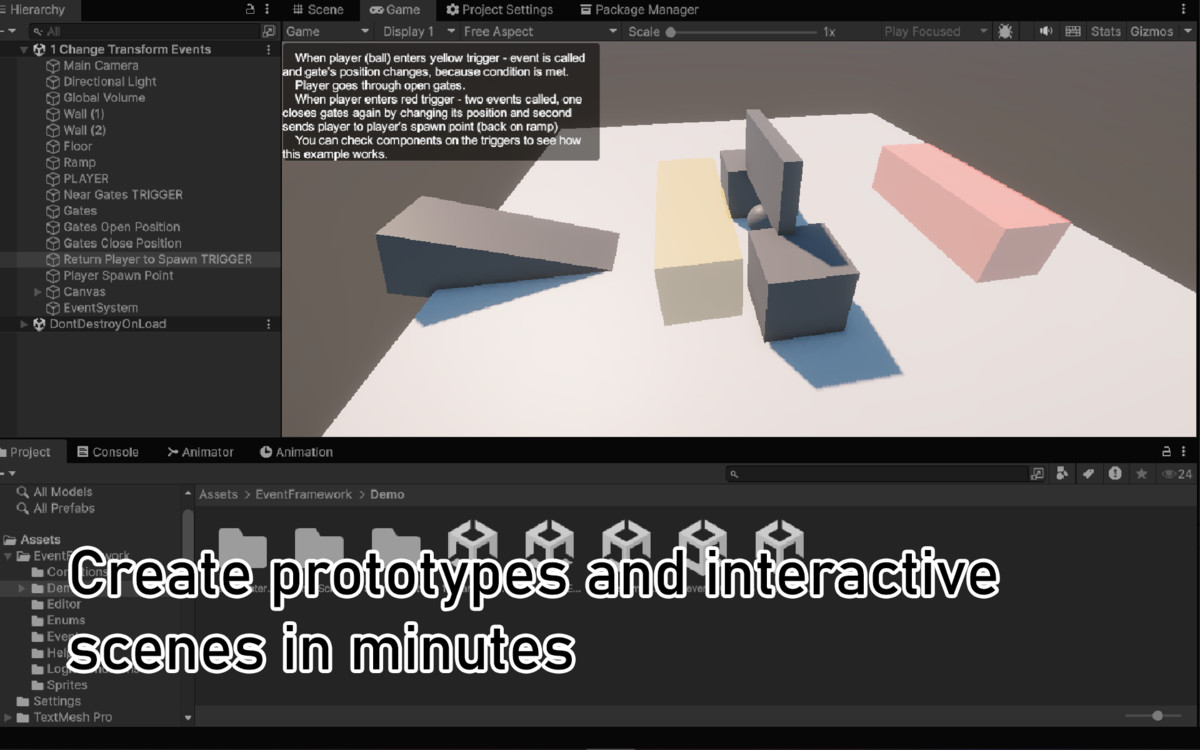The image size is (1200, 750).
Task: Open the Hierarchy panel more-options menu
Action: tap(267, 9)
